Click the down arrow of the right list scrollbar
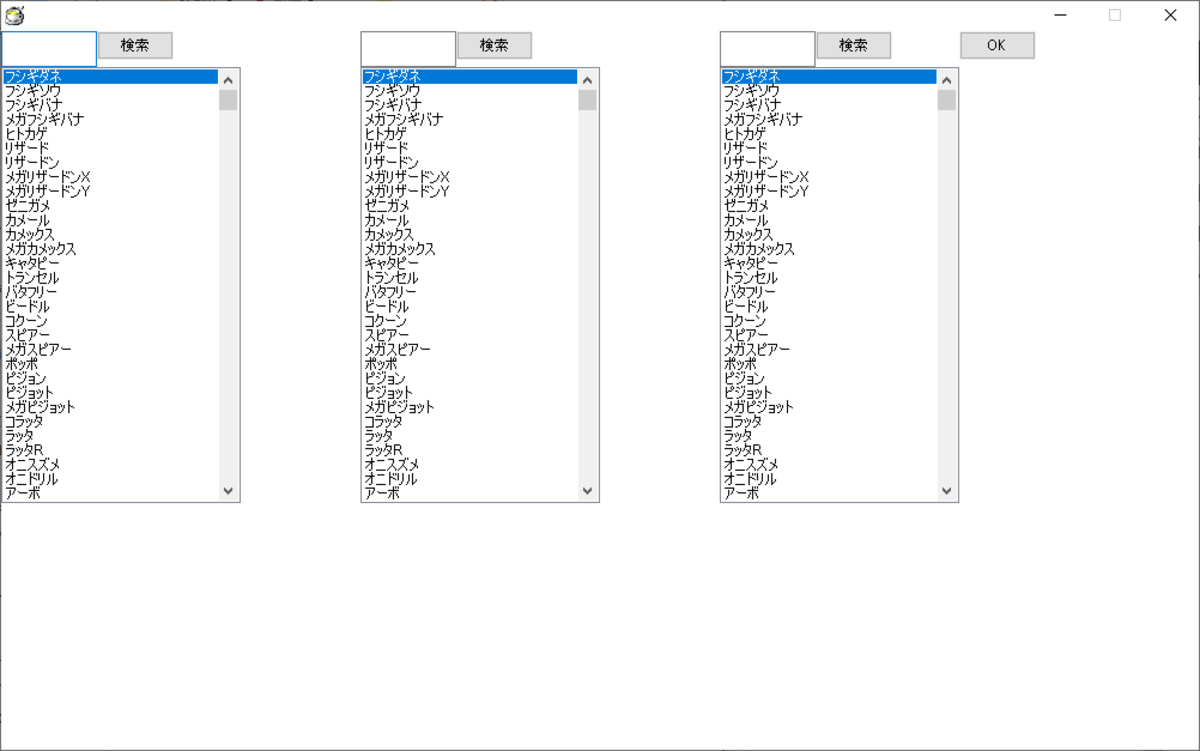This screenshot has height=751, width=1200. point(946,491)
